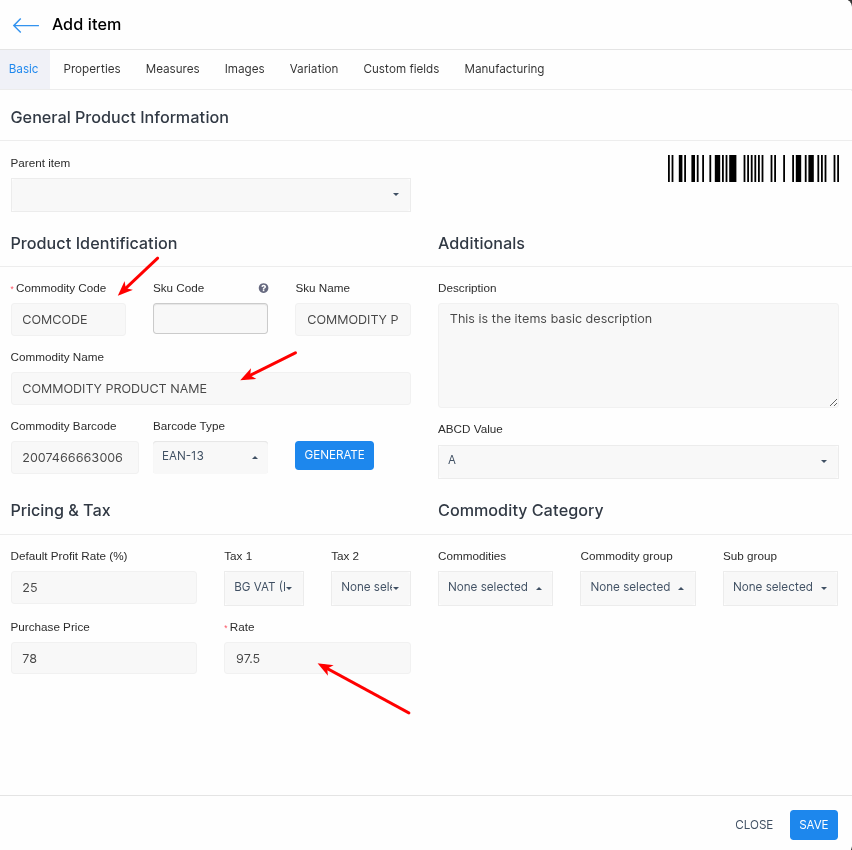The image size is (852, 850).
Task: Select the Variation tab
Action: [314, 69]
